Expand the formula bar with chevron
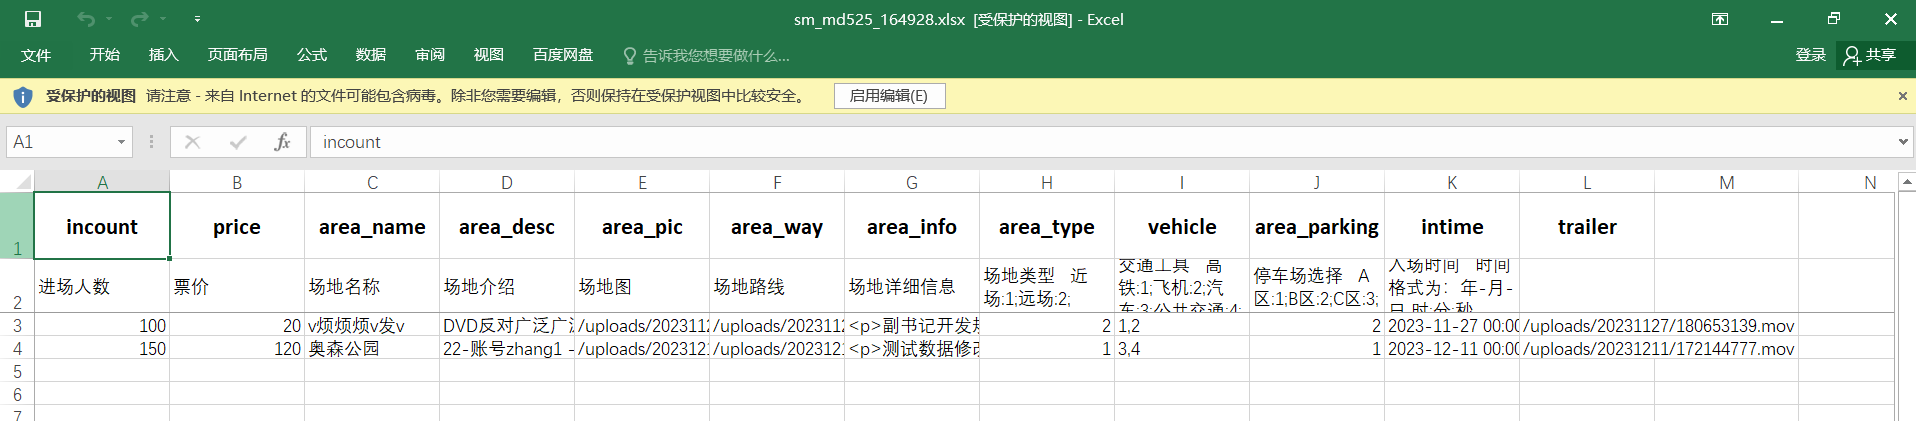 (1902, 142)
